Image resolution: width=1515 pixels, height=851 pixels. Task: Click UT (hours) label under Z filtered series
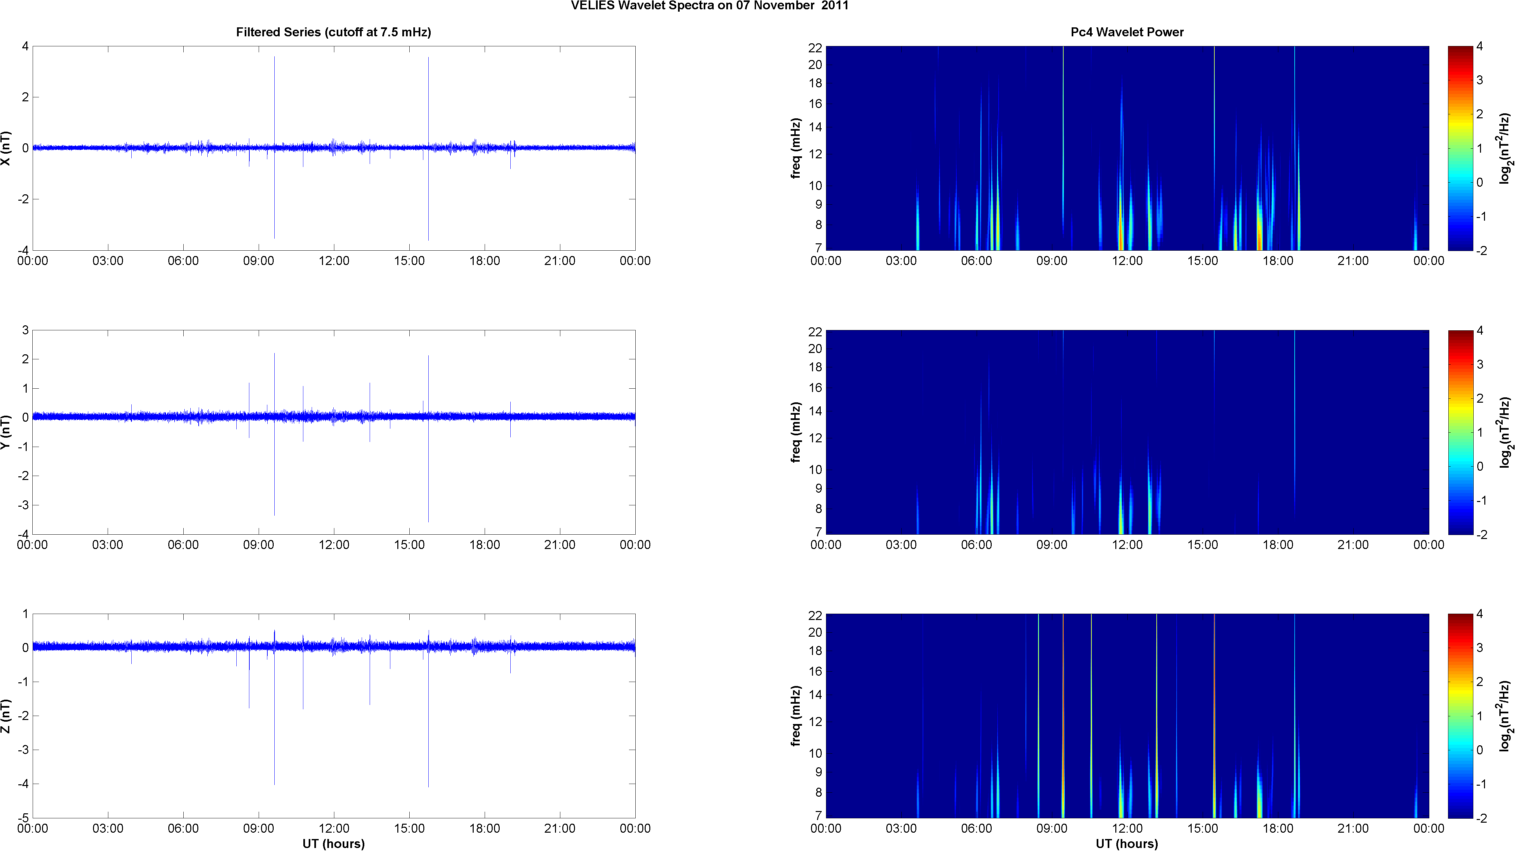click(x=333, y=843)
